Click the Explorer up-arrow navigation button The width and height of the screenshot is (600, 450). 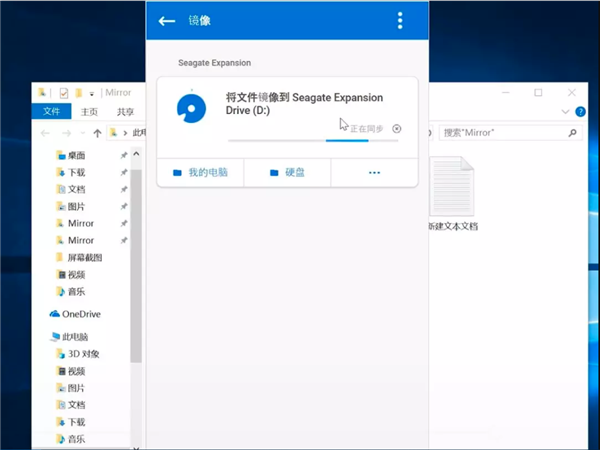click(x=97, y=133)
